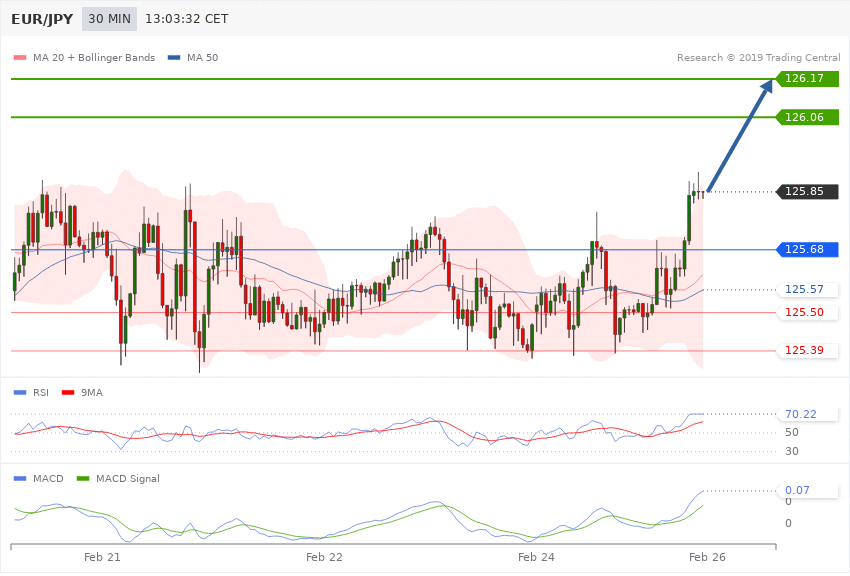Screen dimensions: 850x576
Task: Click the EUR/JPY pair title
Action: 42,19
